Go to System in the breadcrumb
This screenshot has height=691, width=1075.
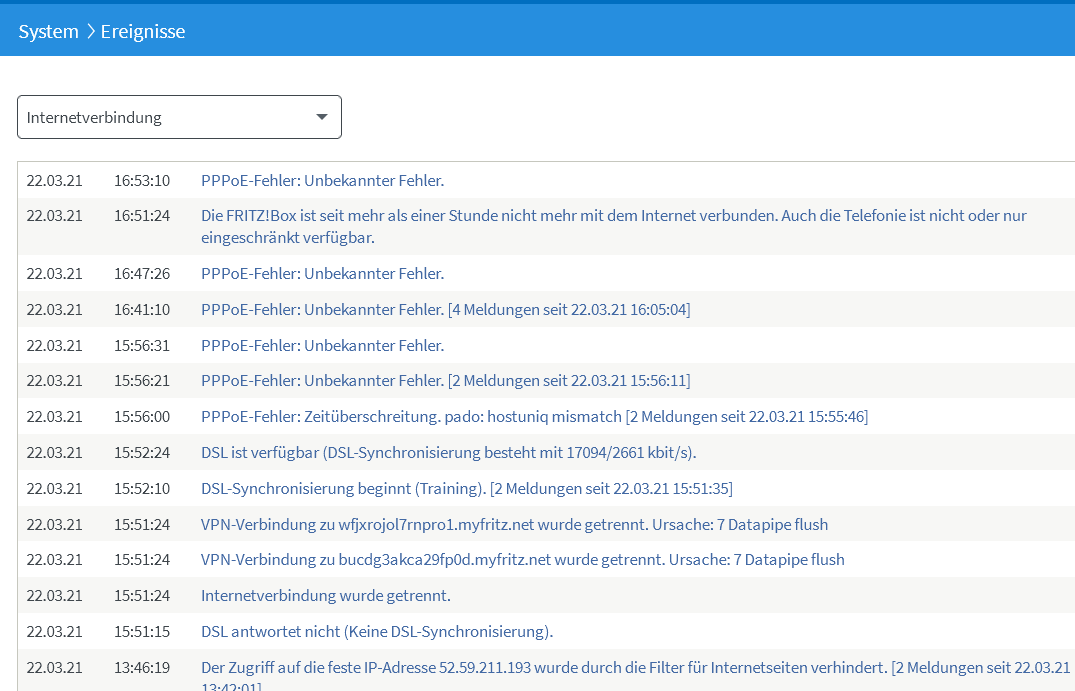(x=48, y=31)
